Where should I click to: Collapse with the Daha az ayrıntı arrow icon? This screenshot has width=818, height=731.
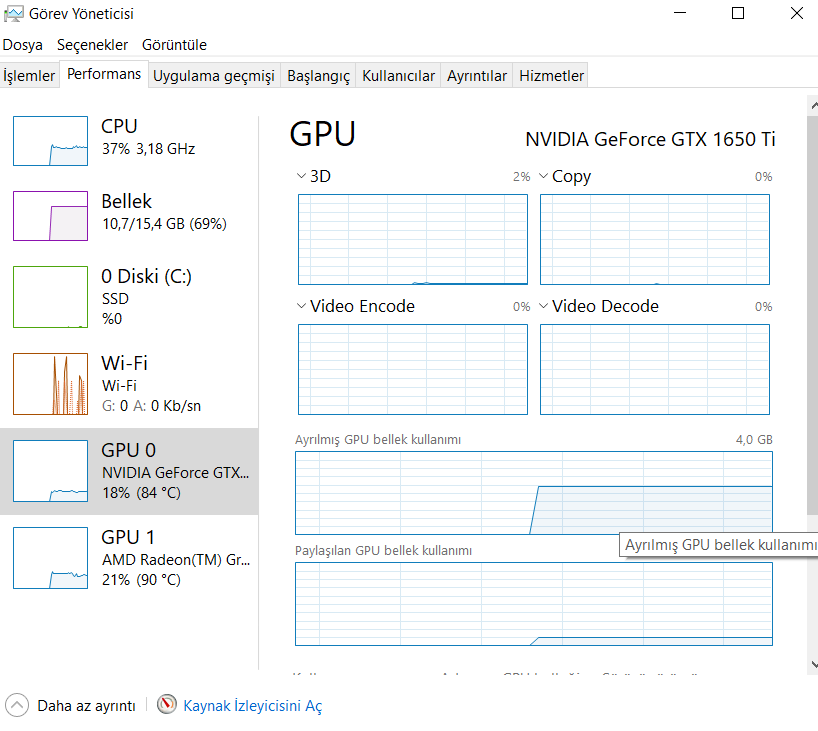tap(17, 705)
